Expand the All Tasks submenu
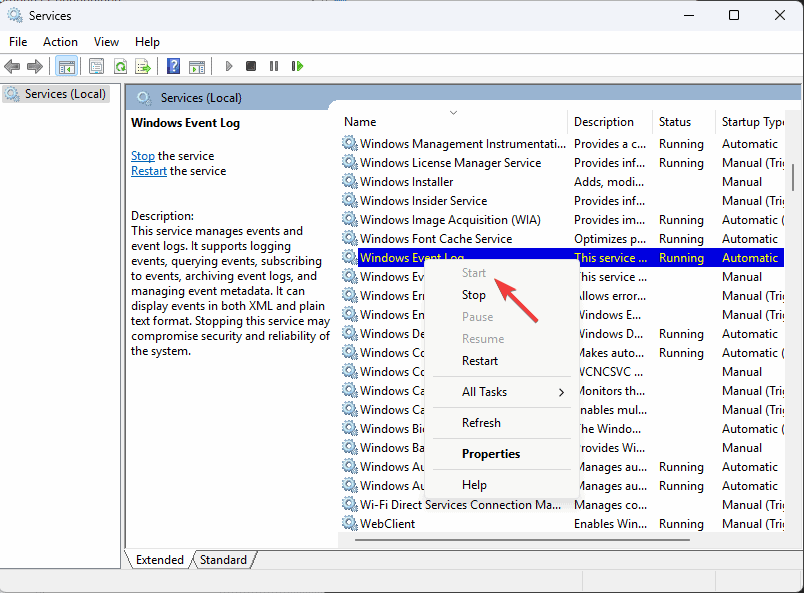Screen dimensions: 804x593 (501, 392)
